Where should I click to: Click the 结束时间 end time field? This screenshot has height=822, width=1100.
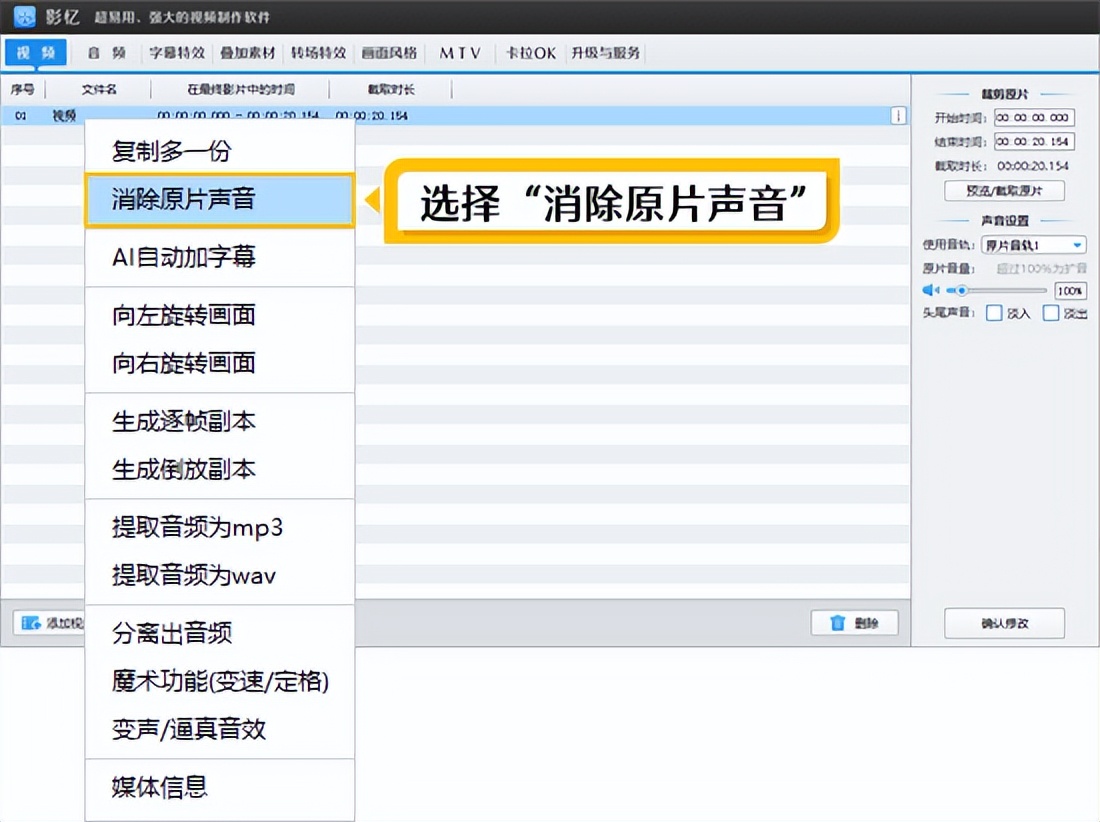(x=1033, y=142)
